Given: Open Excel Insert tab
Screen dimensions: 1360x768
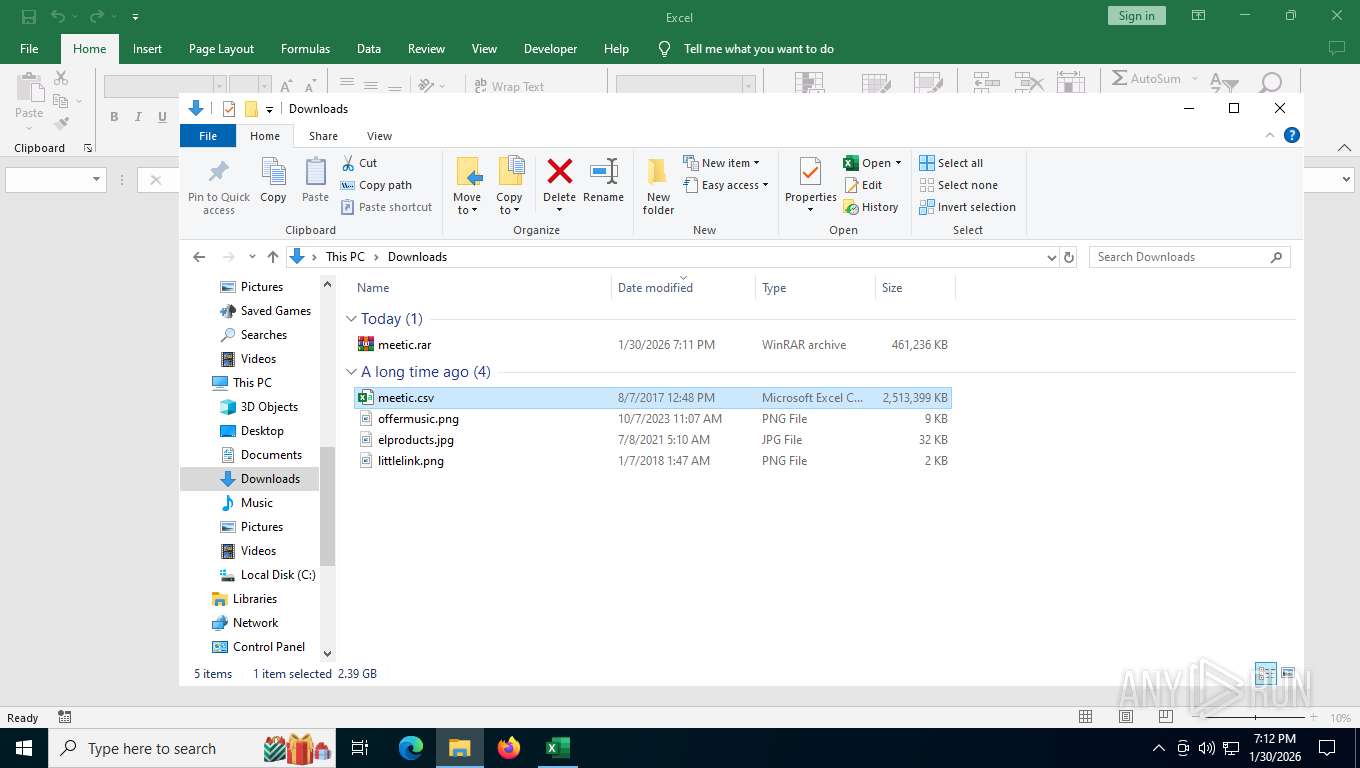Looking at the screenshot, I should pyautogui.click(x=147, y=49).
